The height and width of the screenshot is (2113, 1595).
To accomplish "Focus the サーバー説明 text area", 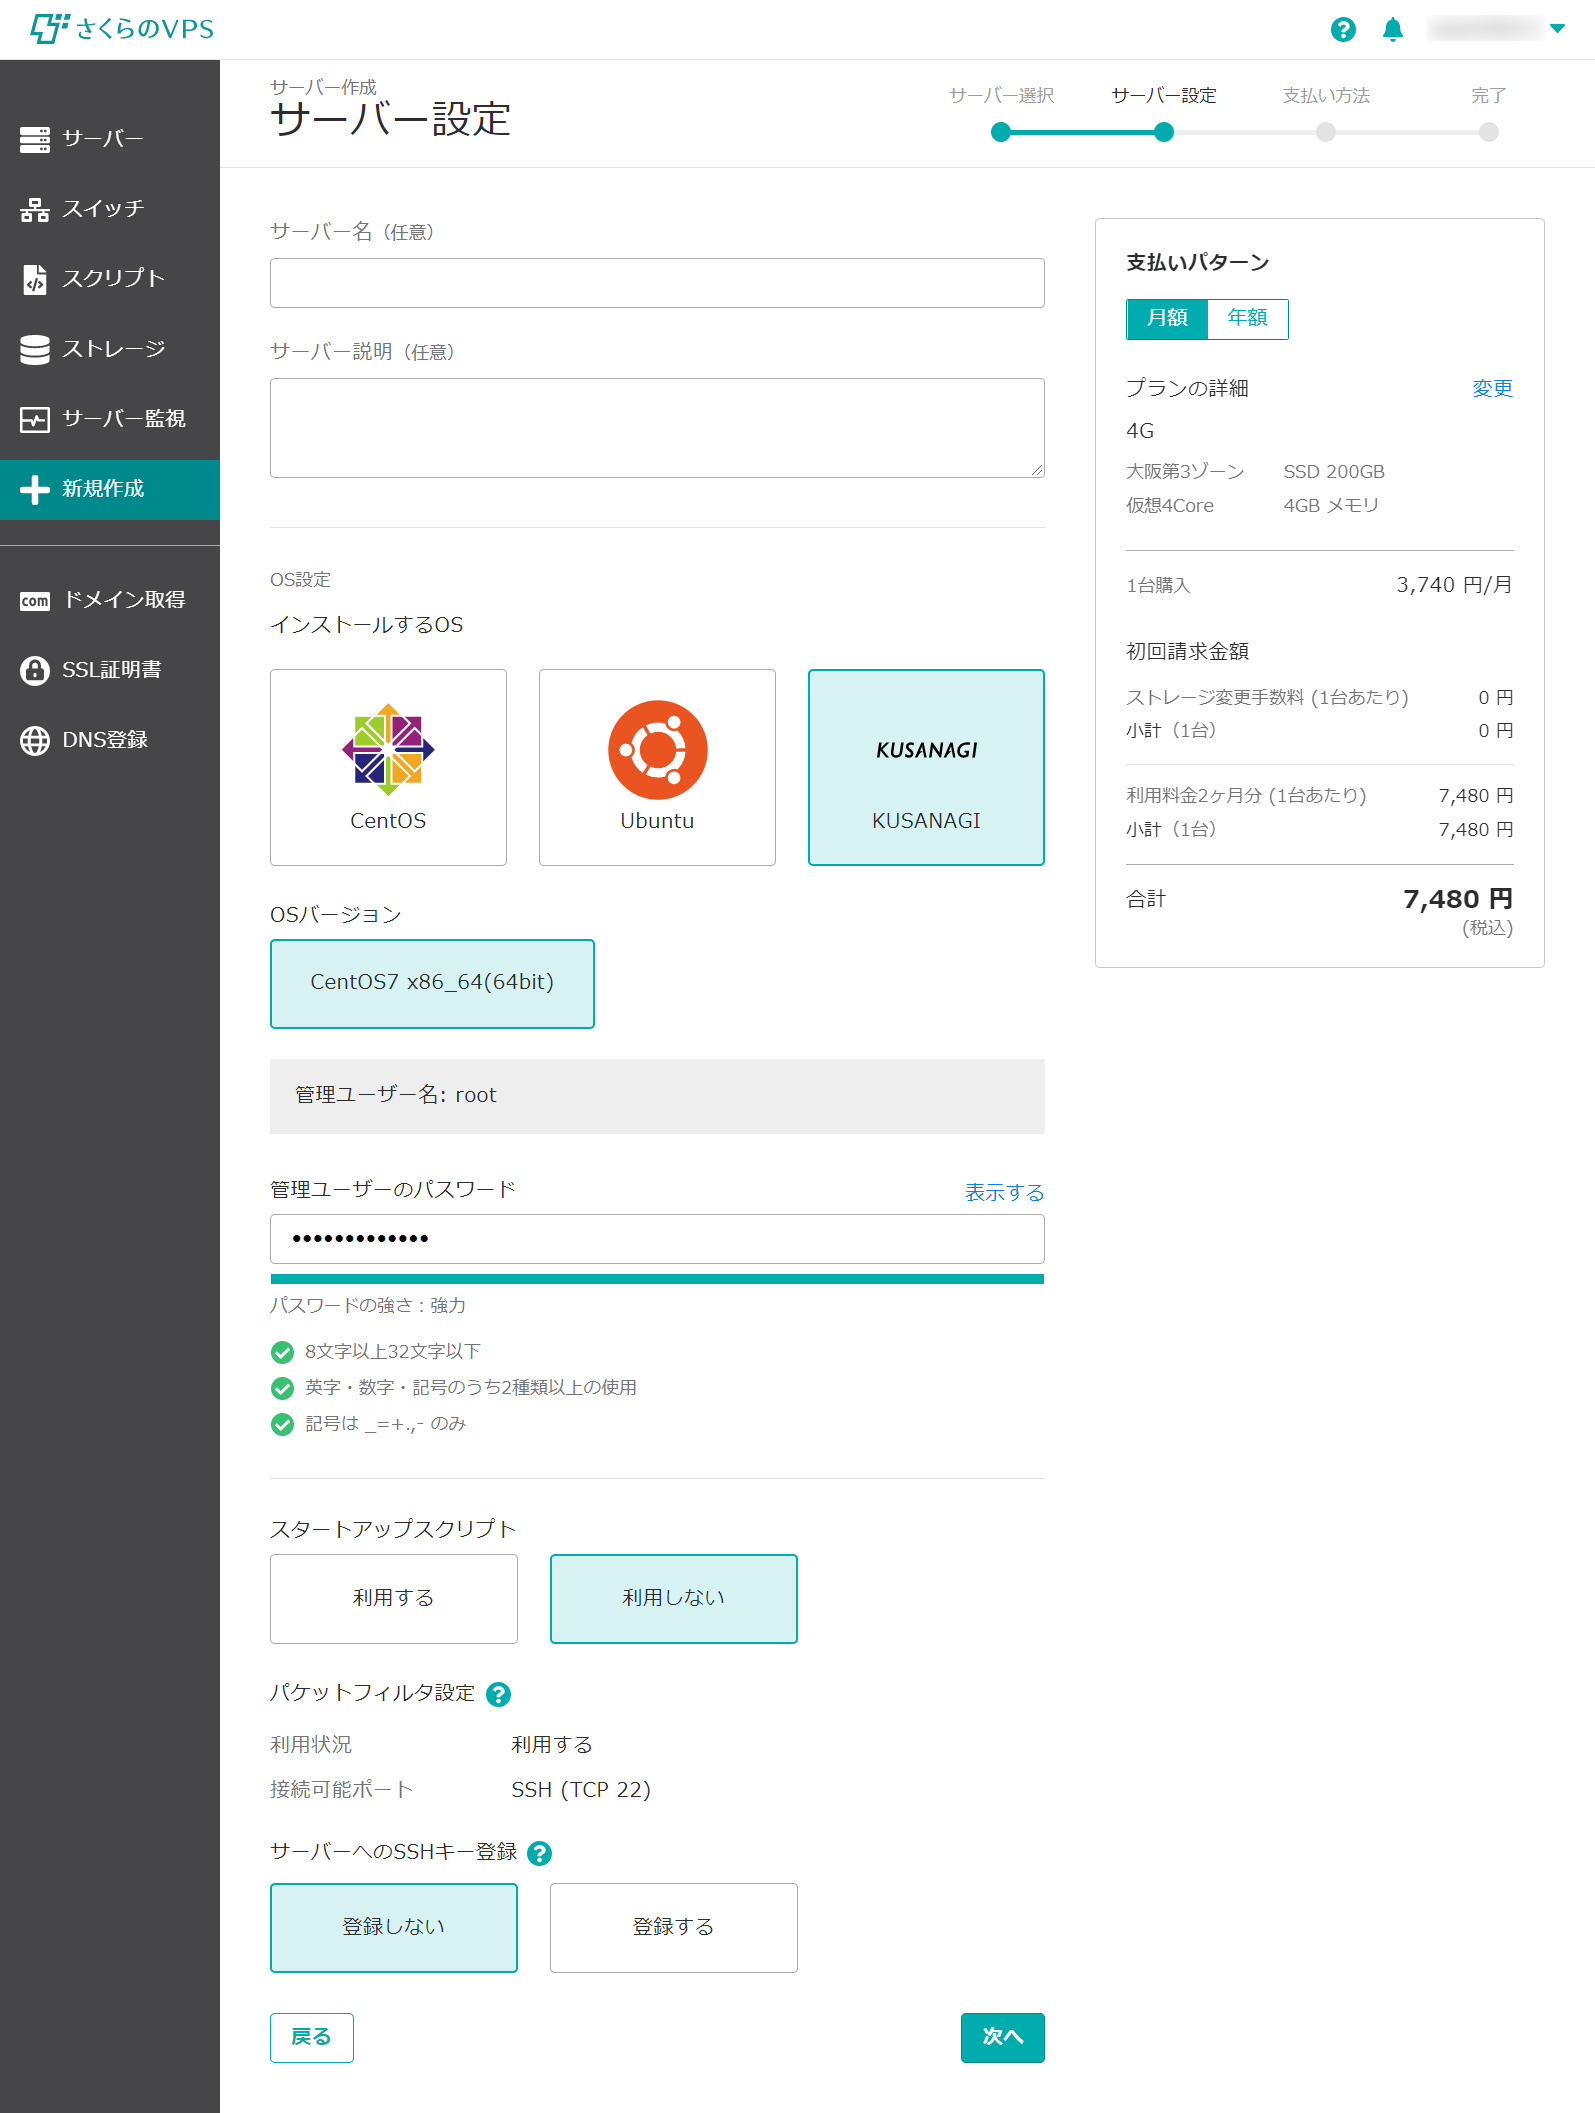I will [657, 428].
